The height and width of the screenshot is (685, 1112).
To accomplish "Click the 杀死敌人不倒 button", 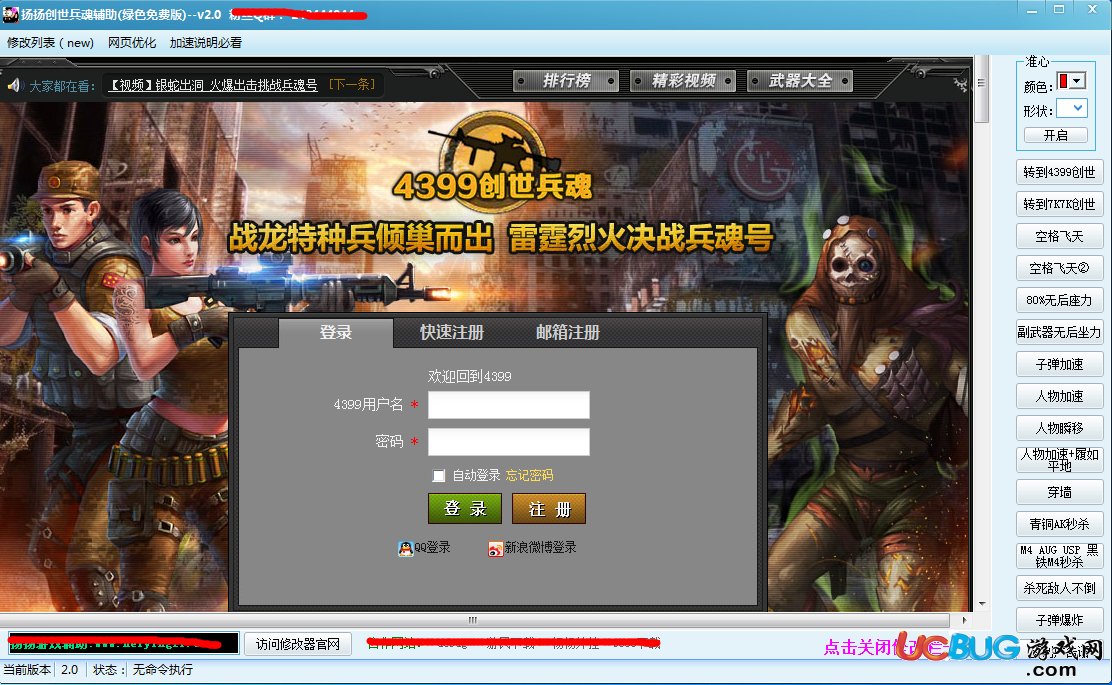I will point(1060,588).
